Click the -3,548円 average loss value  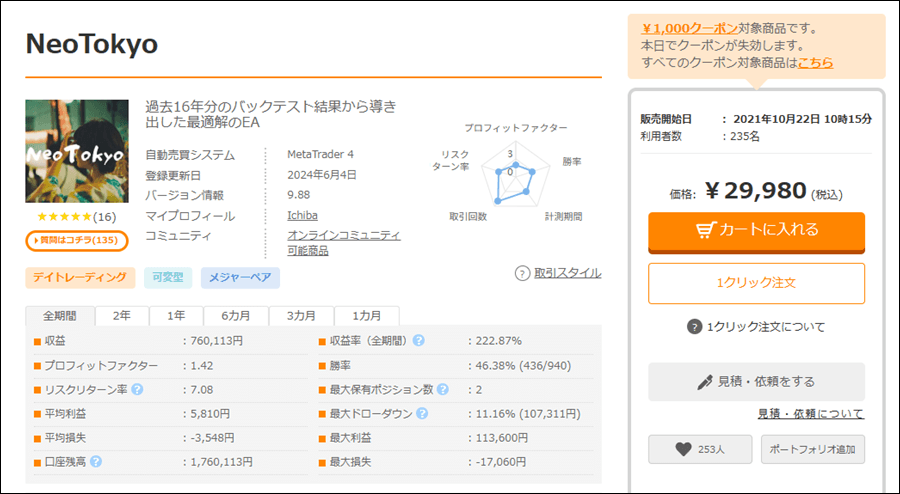click(212, 438)
